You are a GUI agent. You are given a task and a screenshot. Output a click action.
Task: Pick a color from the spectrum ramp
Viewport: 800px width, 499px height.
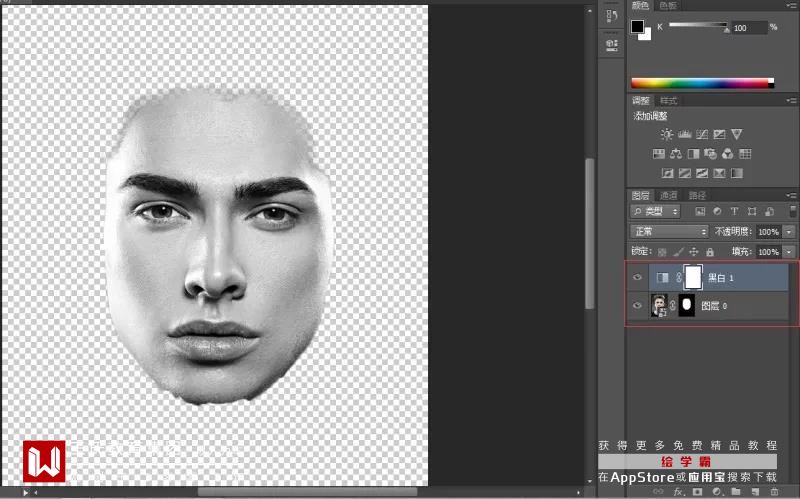coord(702,83)
